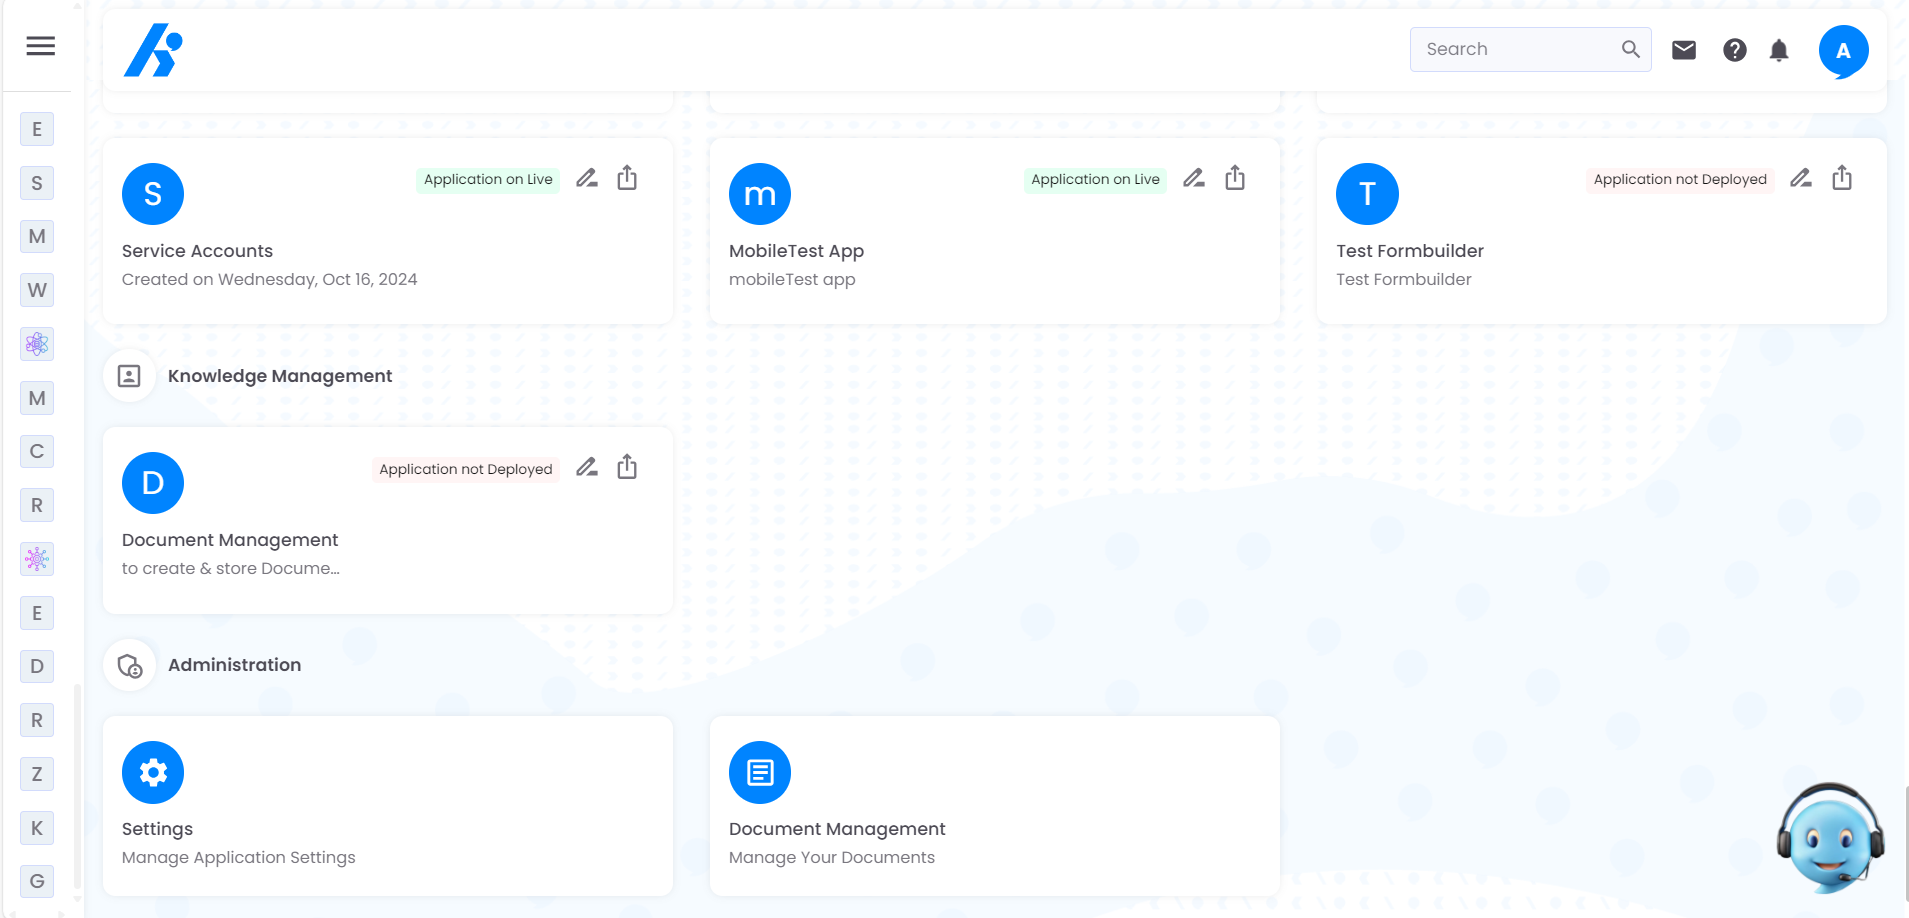Edit the Service Accounts application
Viewport: 1909px width, 918px height.
tap(587, 179)
